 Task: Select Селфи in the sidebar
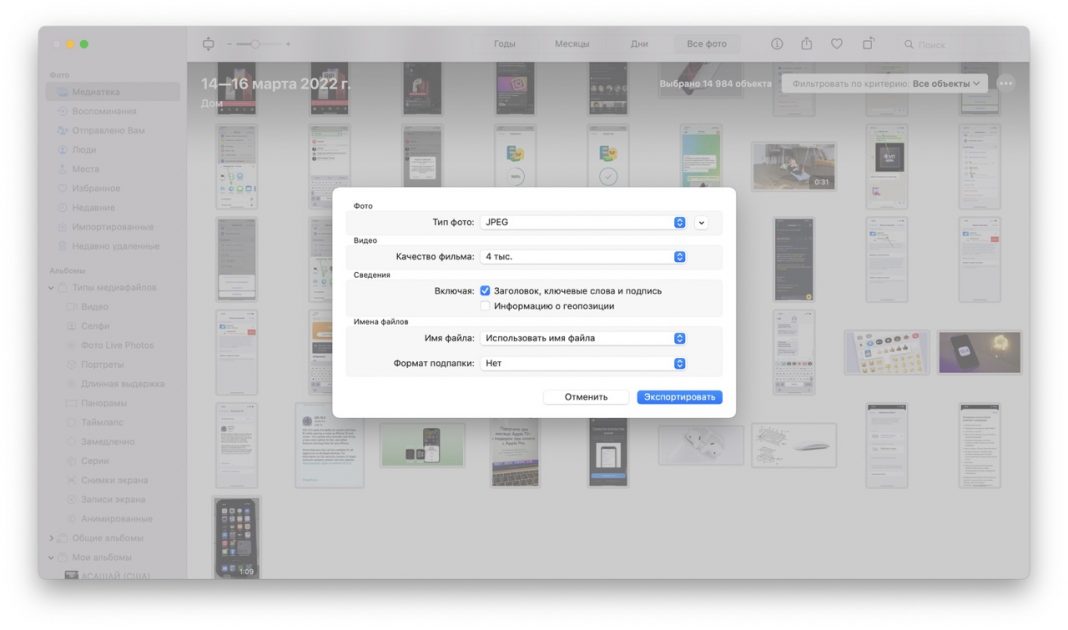tap(112, 326)
